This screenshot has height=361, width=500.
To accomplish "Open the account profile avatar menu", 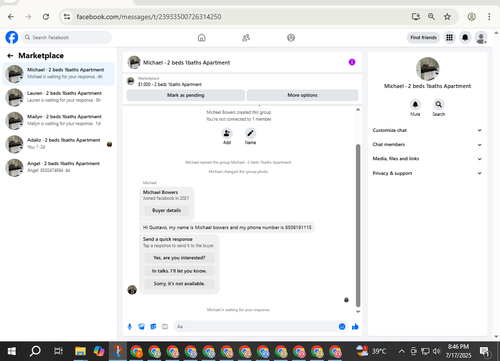I will 481,38.
